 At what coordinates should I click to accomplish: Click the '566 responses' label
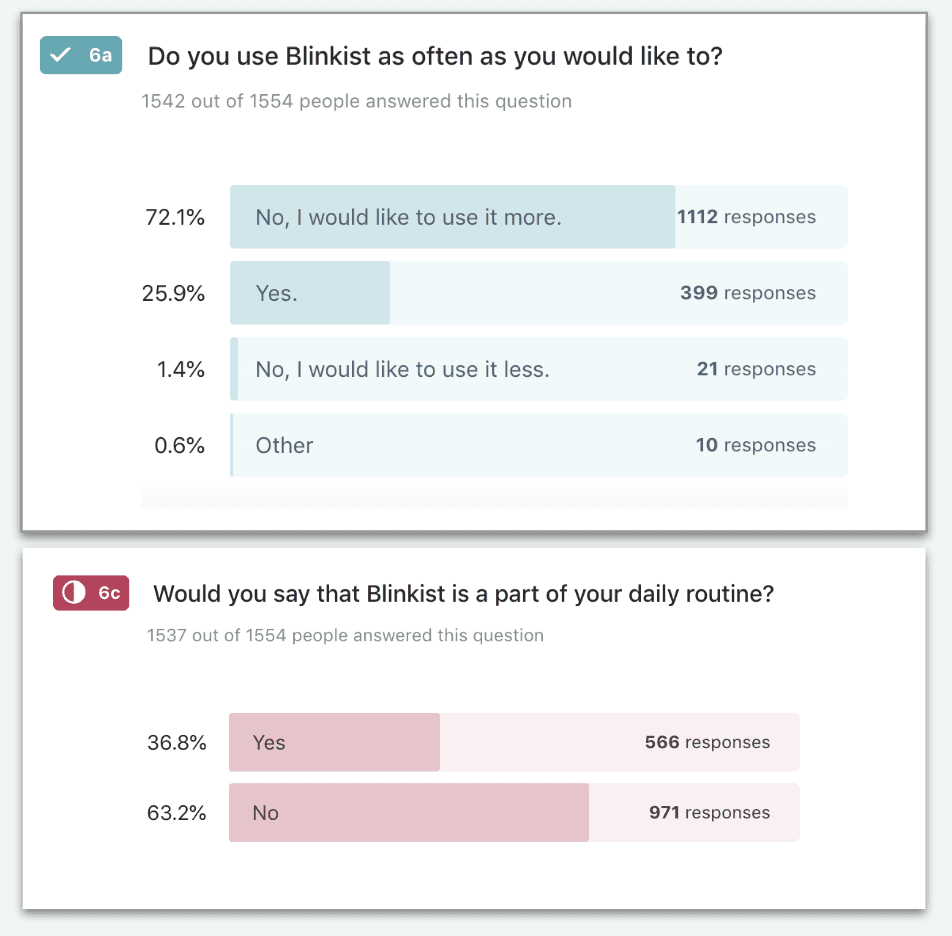[x=707, y=742]
